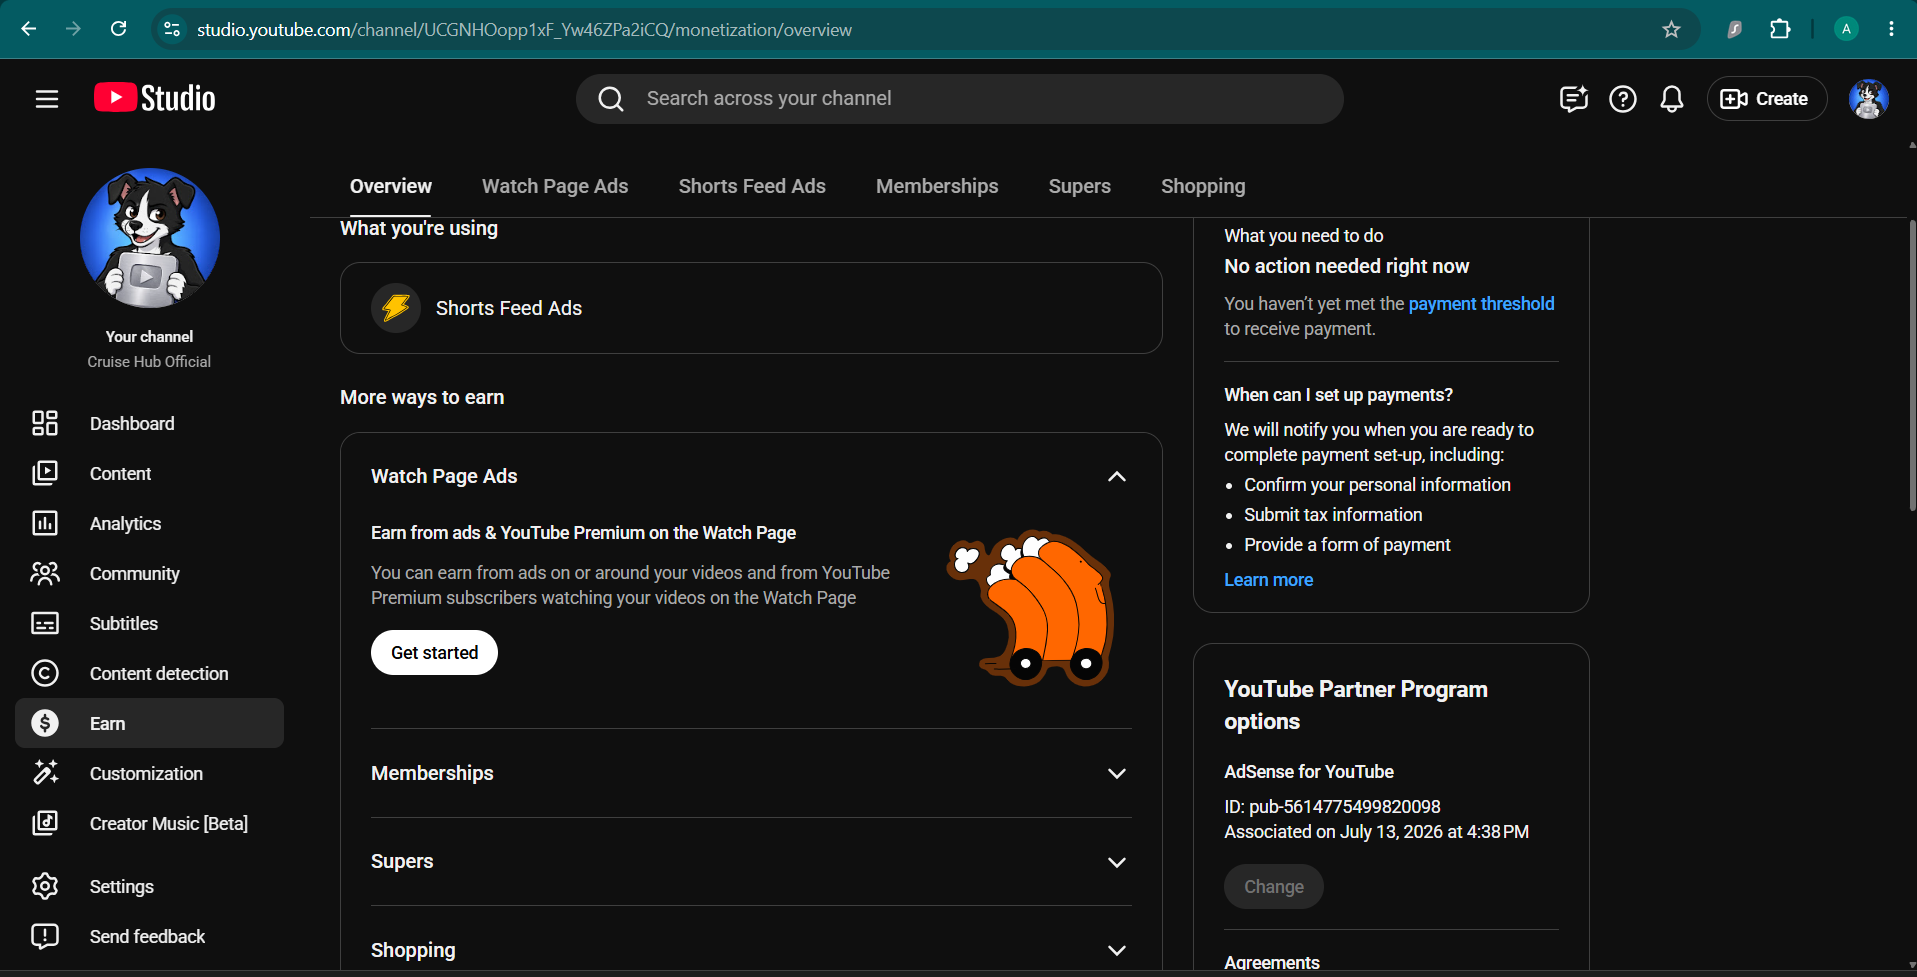Bookmark this page with the star icon
1917x977 pixels.
click(x=1671, y=29)
